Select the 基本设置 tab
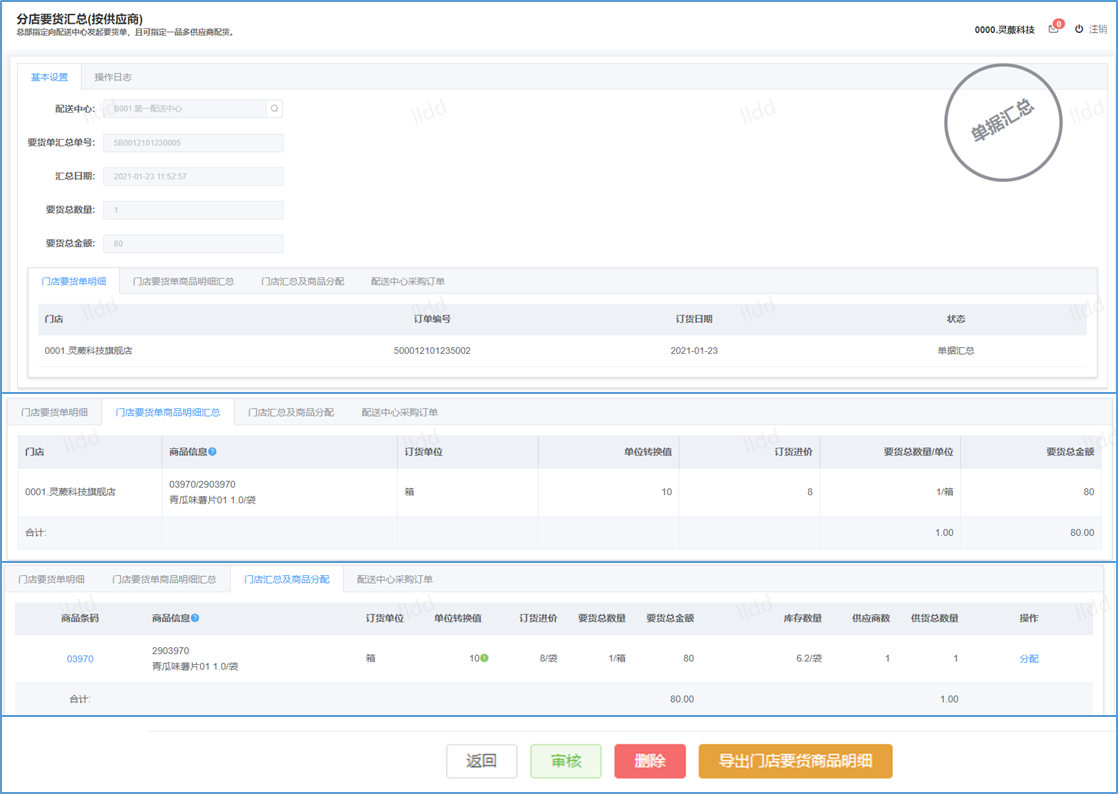This screenshot has width=1118, height=794. [49, 77]
